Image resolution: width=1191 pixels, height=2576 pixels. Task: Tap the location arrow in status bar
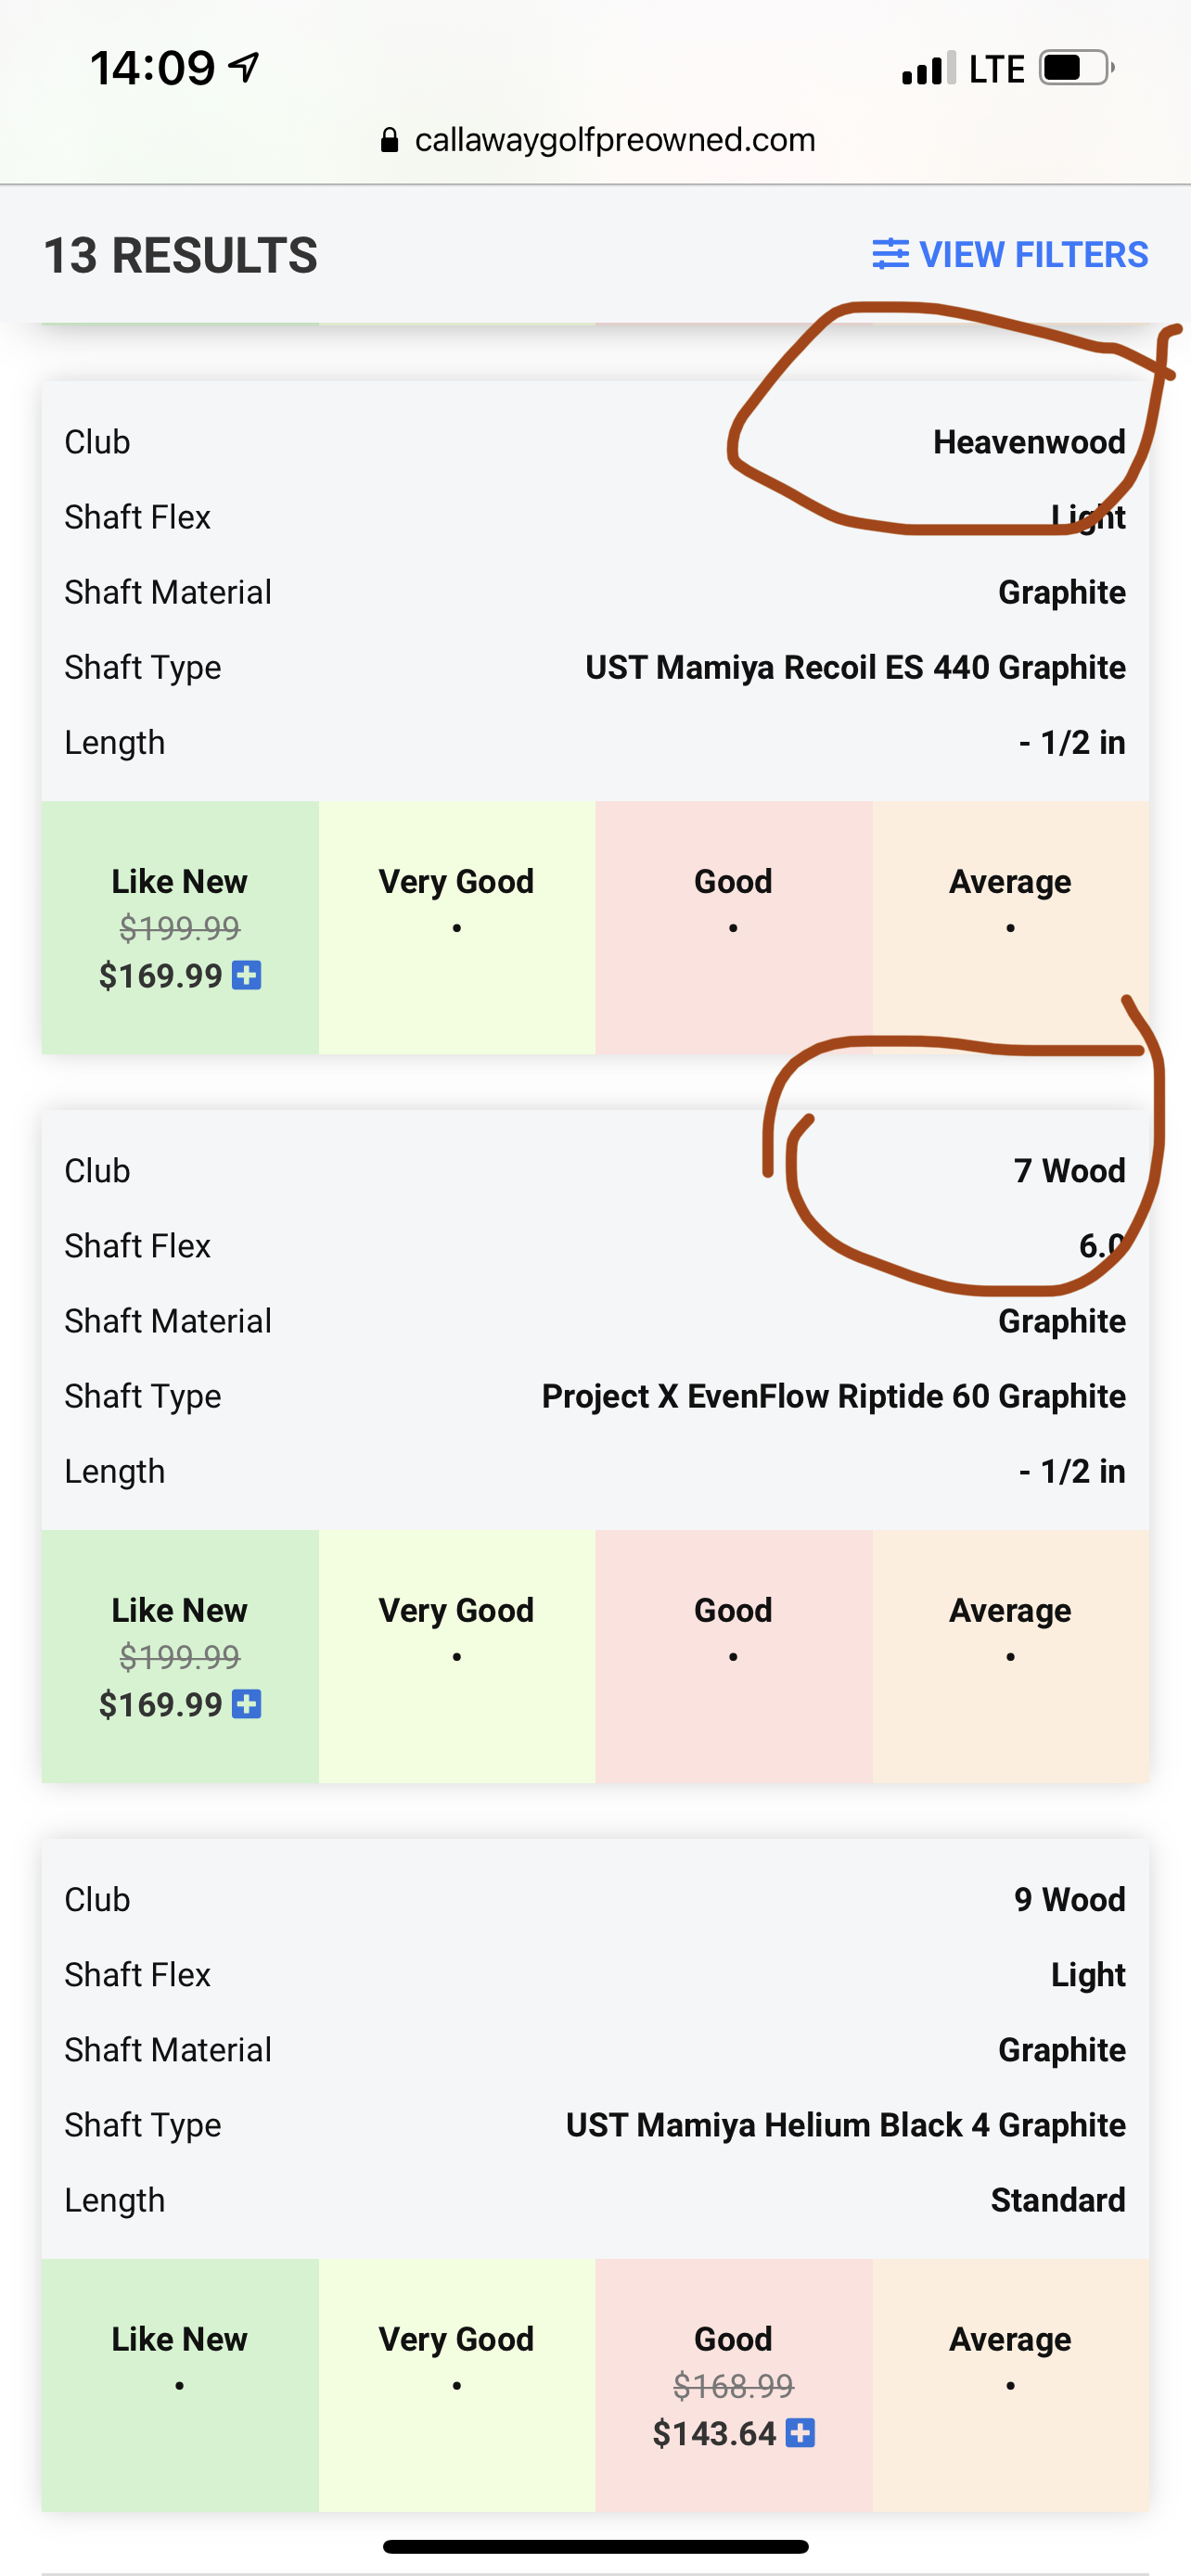[245, 68]
